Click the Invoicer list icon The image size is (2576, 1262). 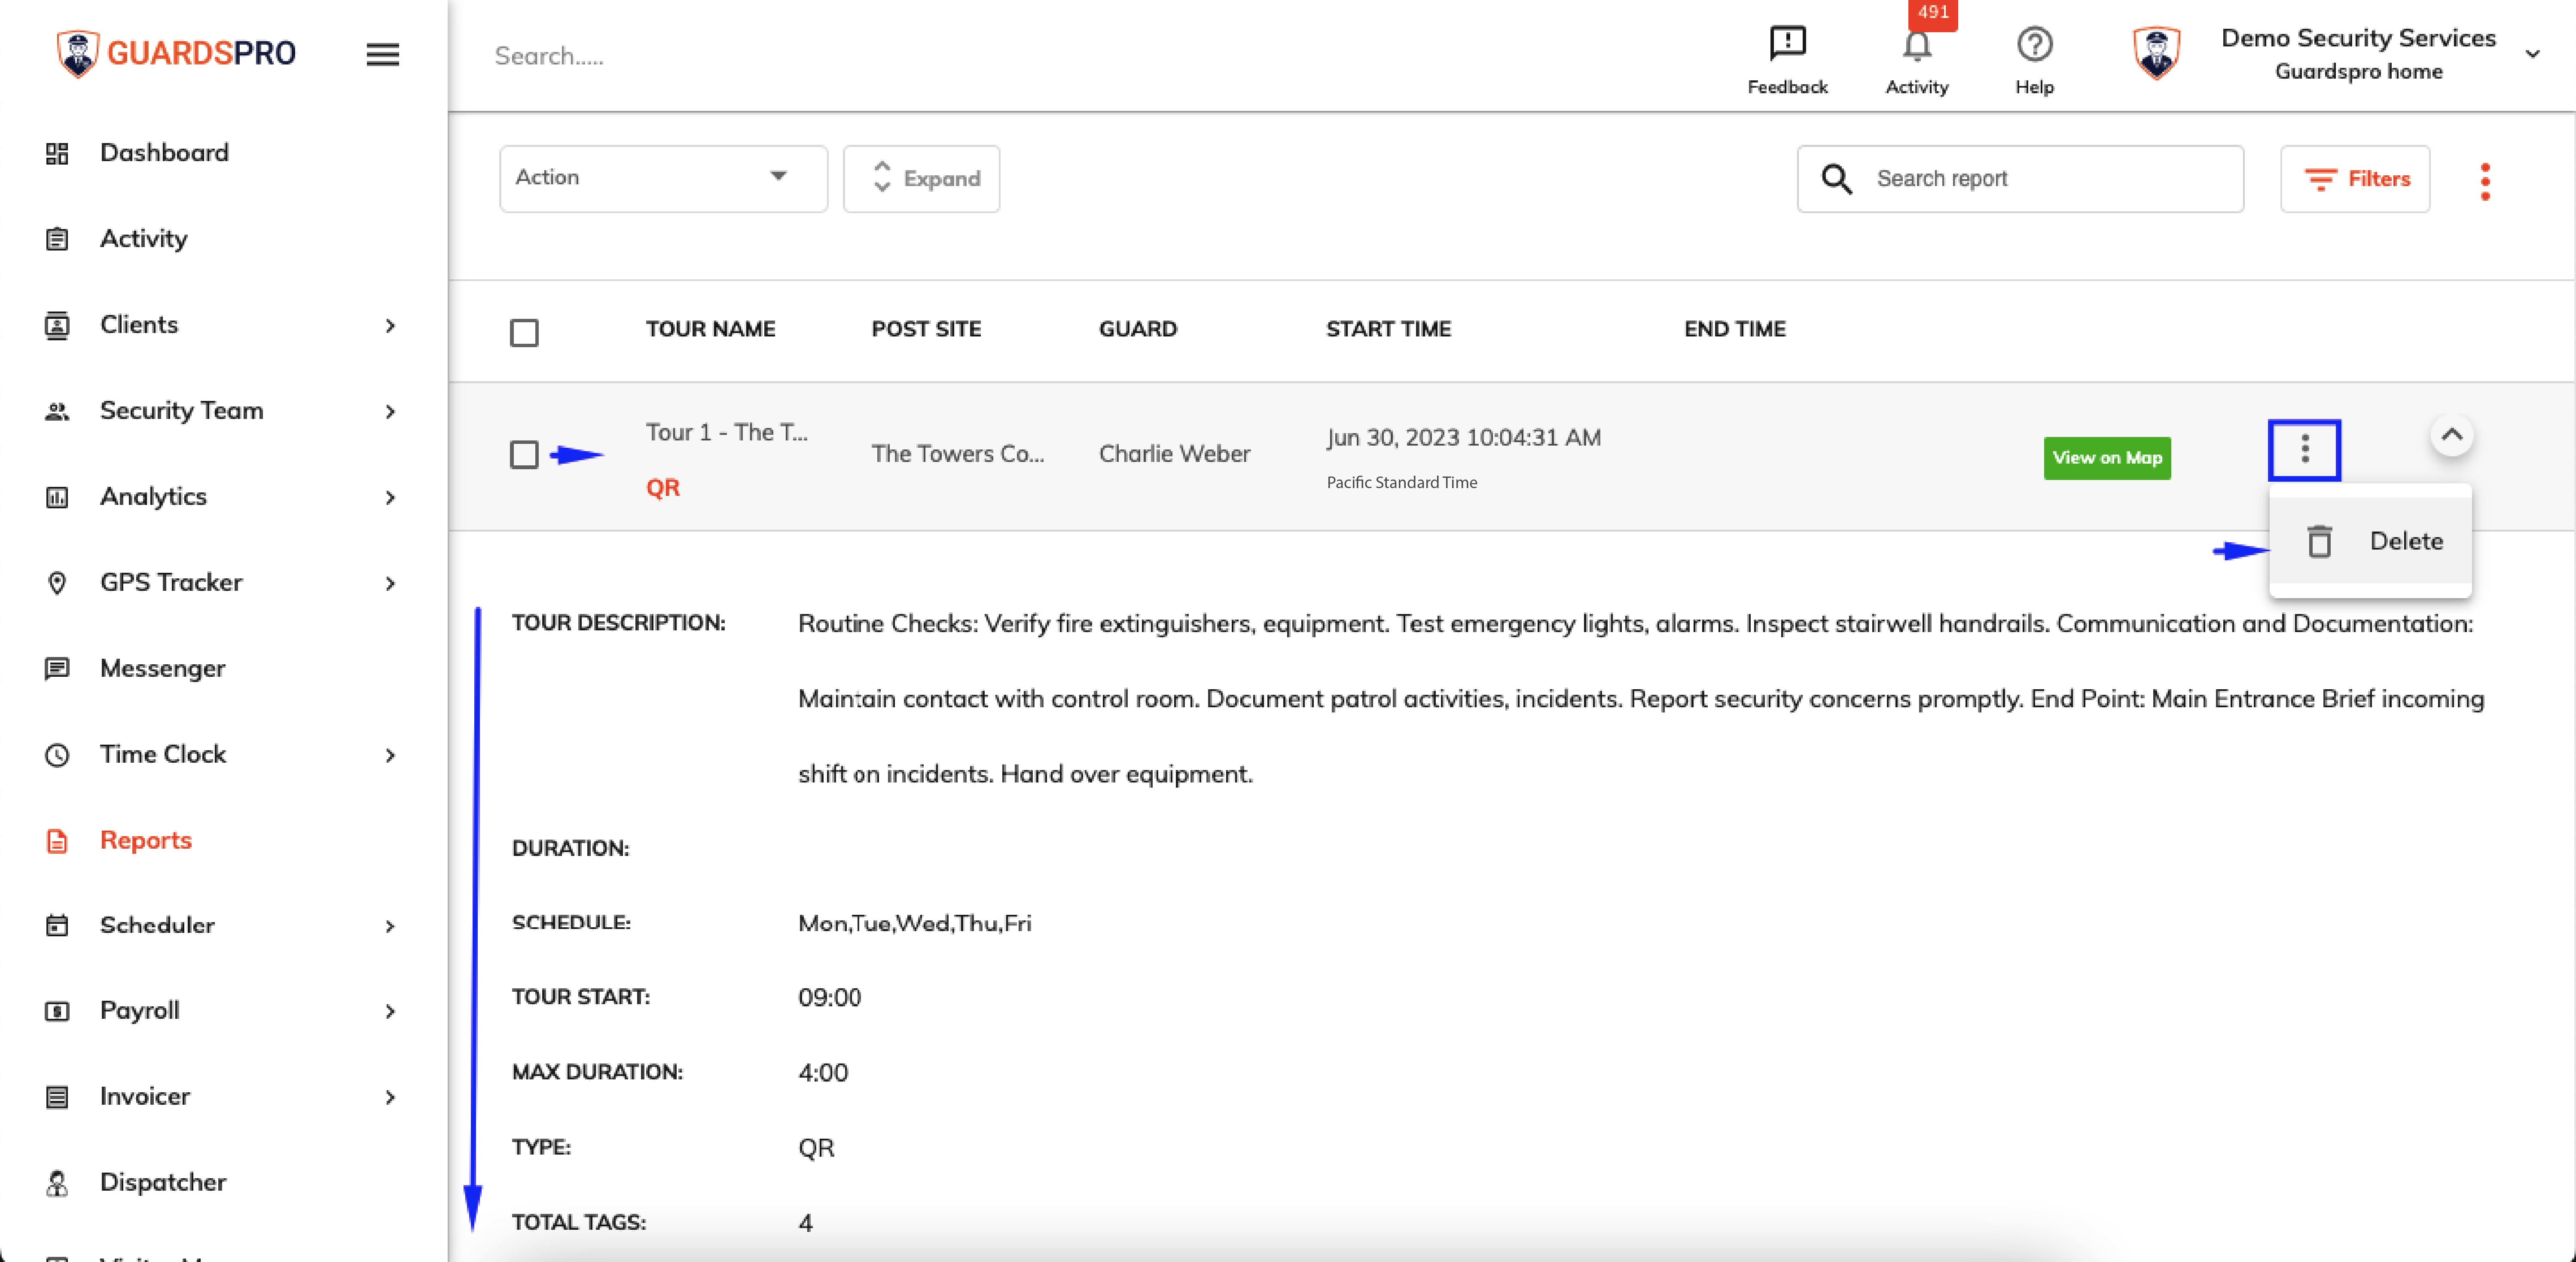[57, 1097]
